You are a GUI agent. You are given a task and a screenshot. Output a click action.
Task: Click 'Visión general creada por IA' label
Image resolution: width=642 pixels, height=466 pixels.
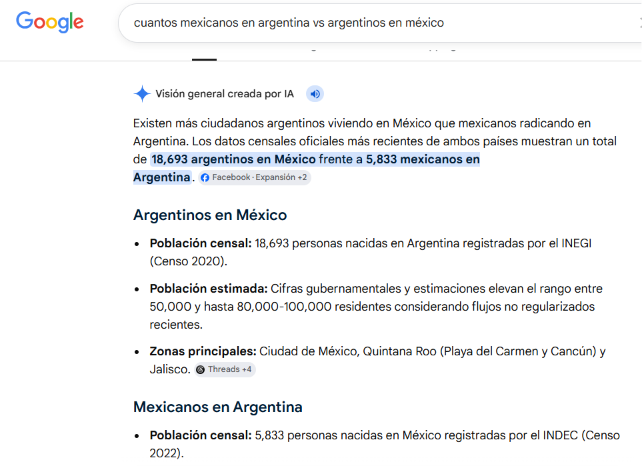click(224, 94)
